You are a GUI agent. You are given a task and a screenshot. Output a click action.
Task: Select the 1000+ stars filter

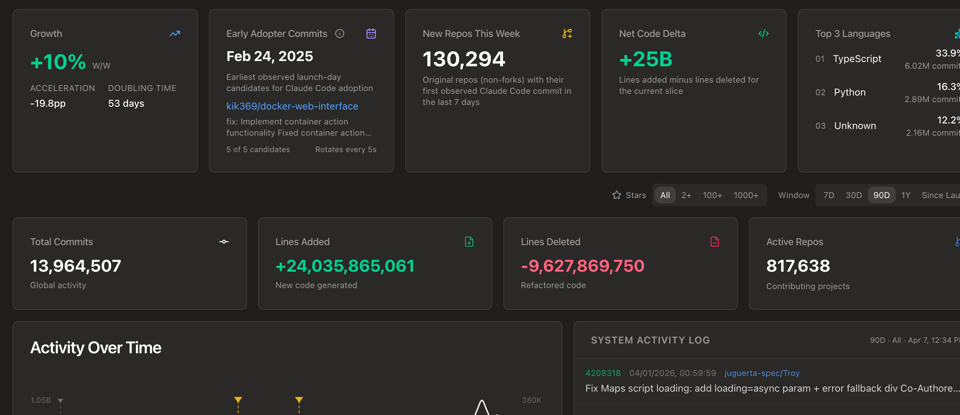click(746, 195)
